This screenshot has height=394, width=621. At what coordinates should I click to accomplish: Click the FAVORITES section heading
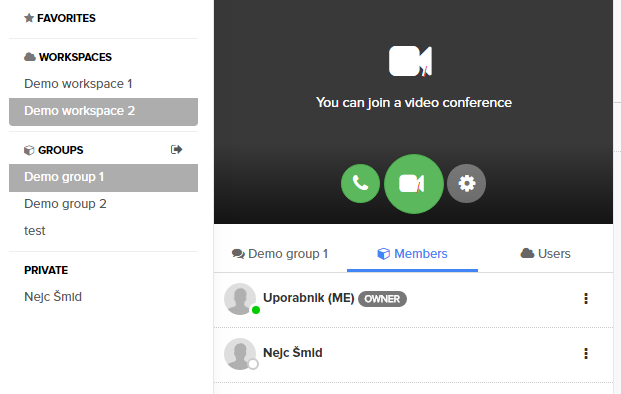tap(66, 18)
